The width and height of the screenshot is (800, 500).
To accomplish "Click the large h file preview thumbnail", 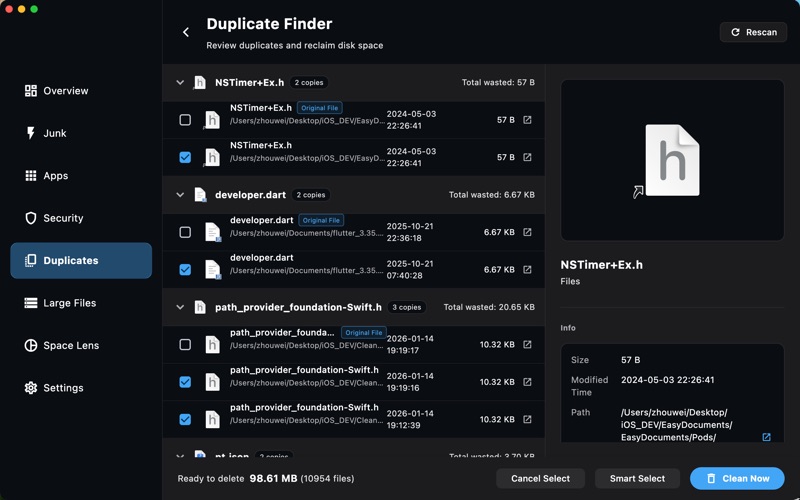I will [672, 160].
